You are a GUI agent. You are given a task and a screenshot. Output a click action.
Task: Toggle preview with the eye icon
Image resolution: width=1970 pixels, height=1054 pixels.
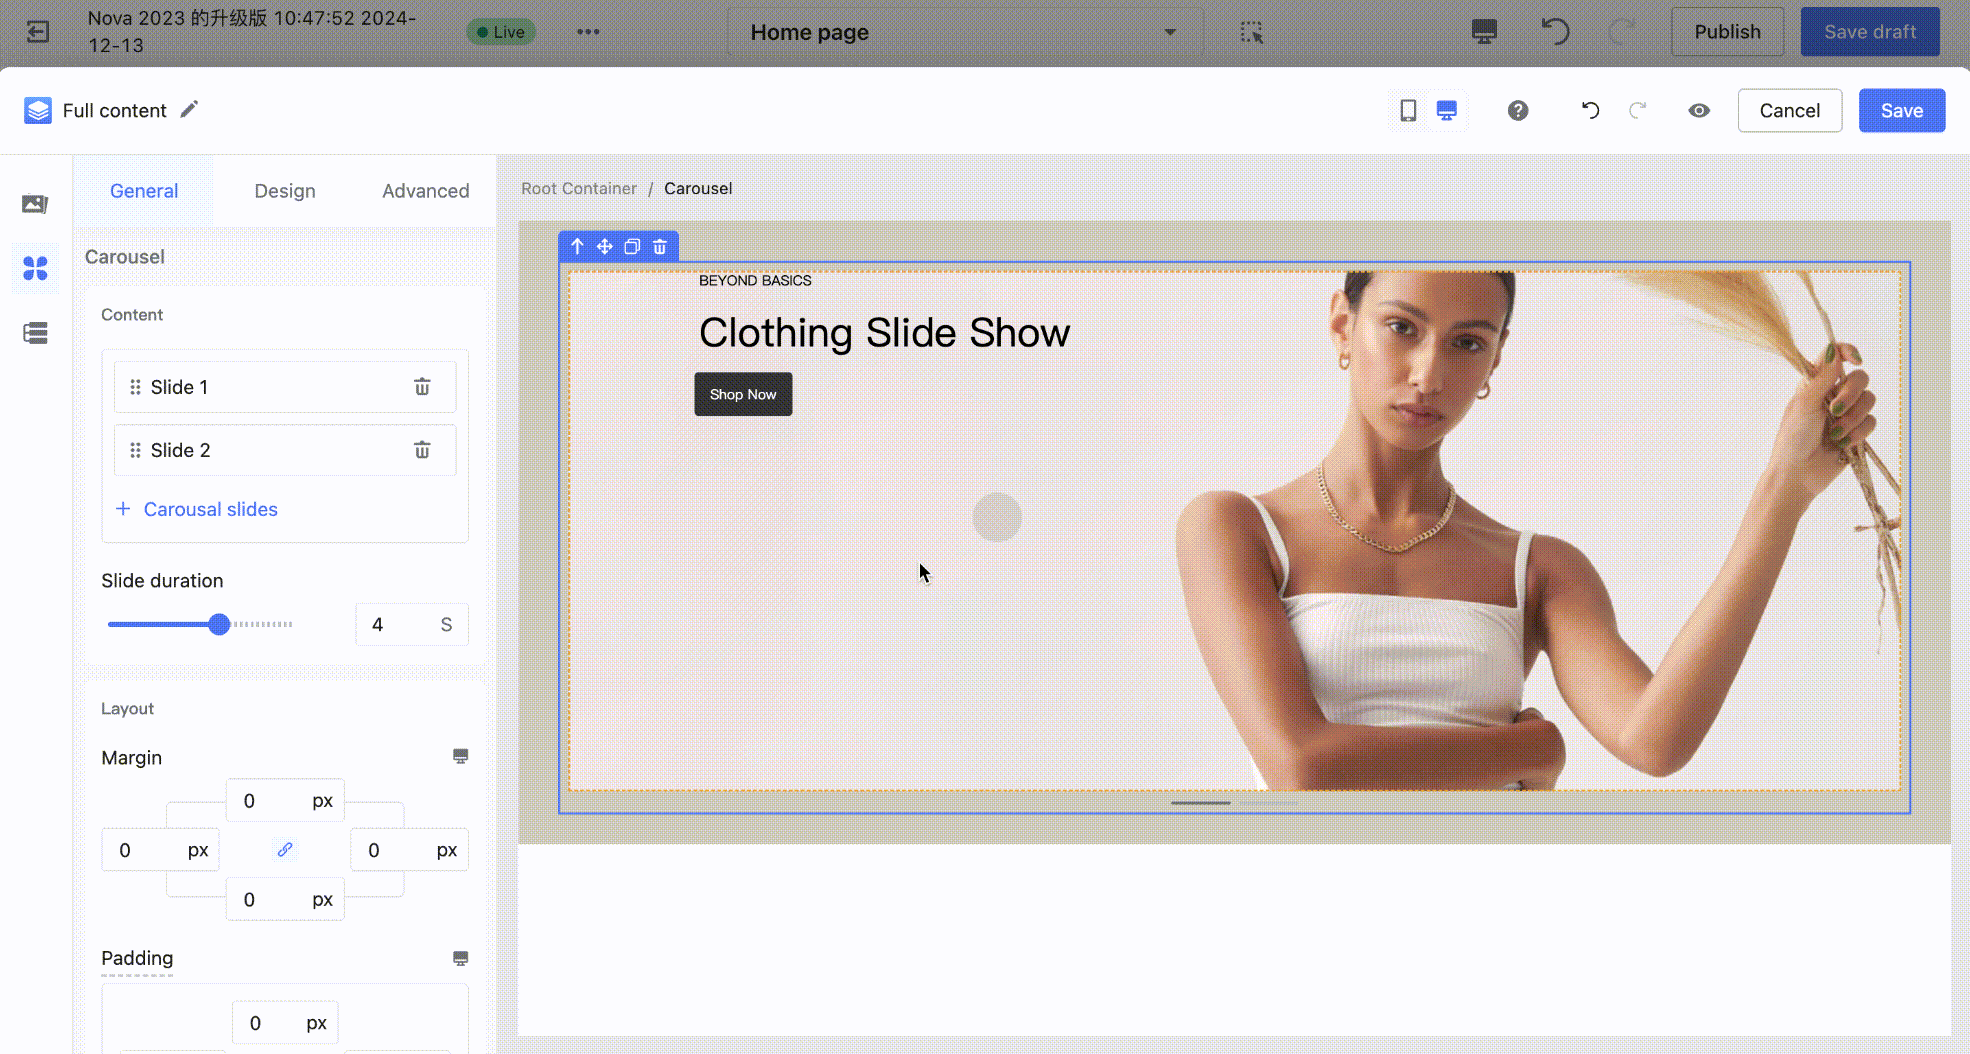(1699, 111)
